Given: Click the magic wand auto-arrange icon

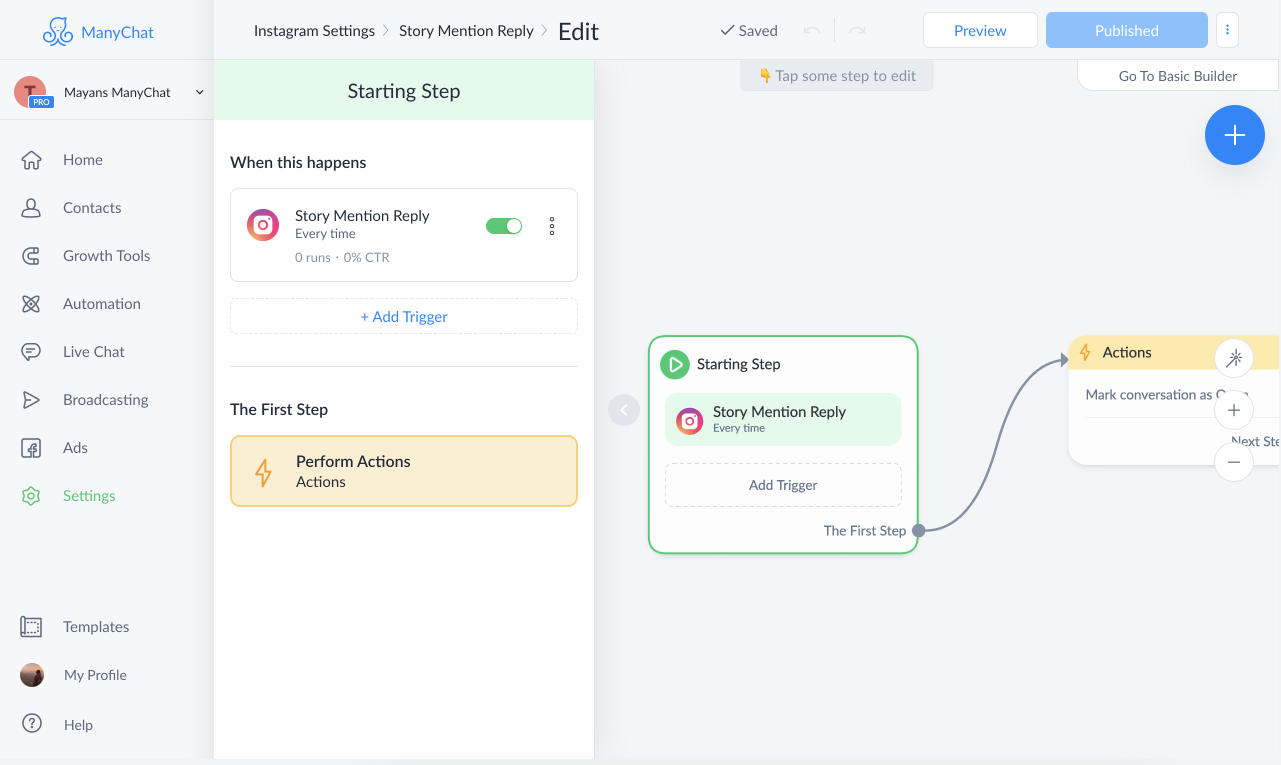Looking at the screenshot, I should point(1234,358).
